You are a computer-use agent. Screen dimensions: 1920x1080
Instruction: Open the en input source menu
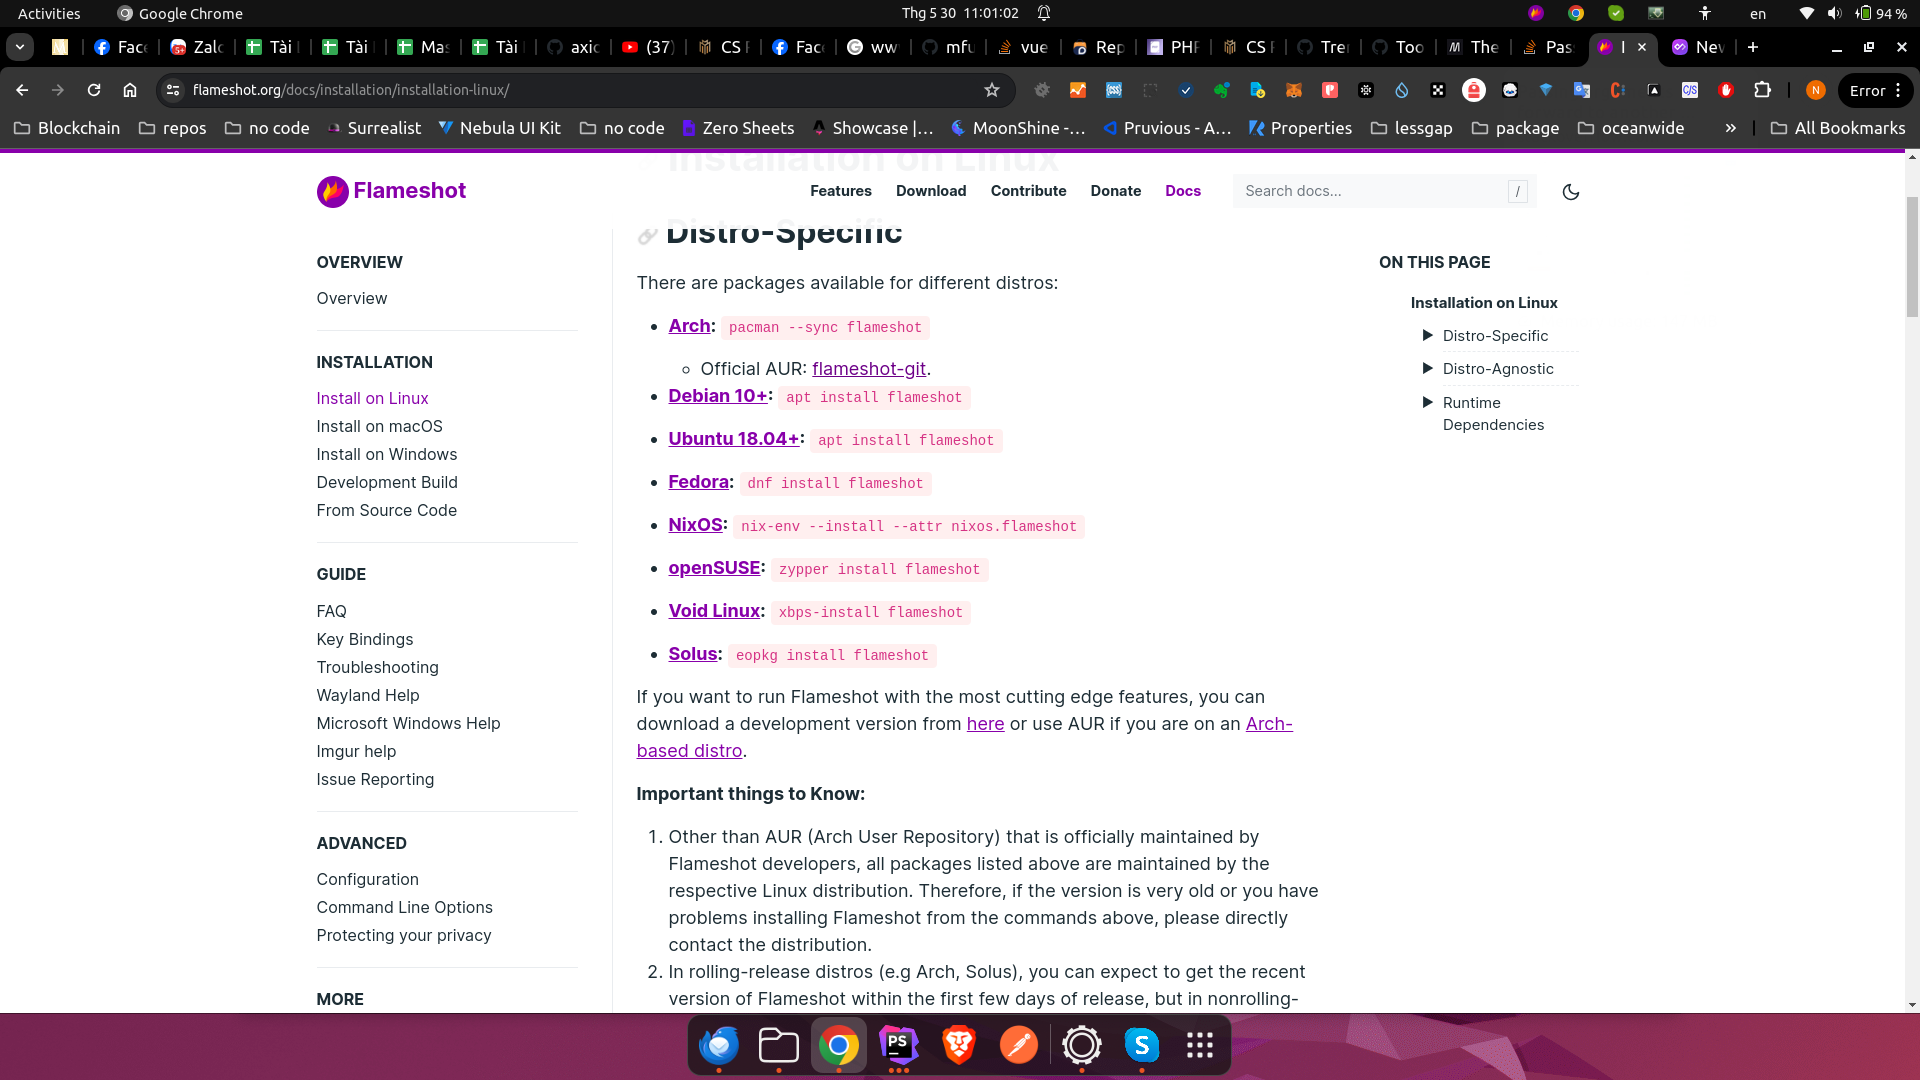pos(1758,13)
